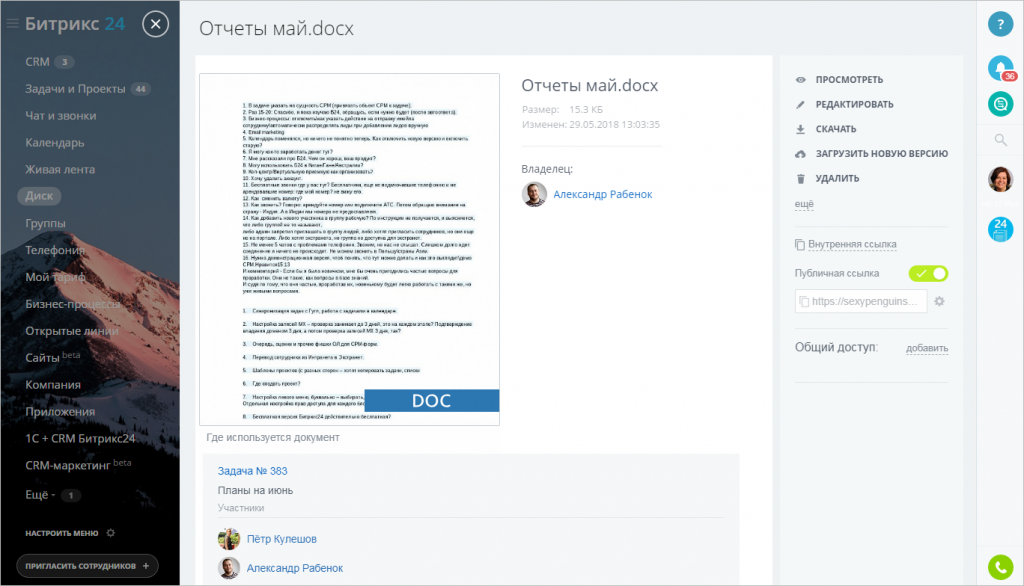Screen dimensions: 1024x586
Task: Click the gear icon next to Настроить меню
Action: [x=110, y=533]
